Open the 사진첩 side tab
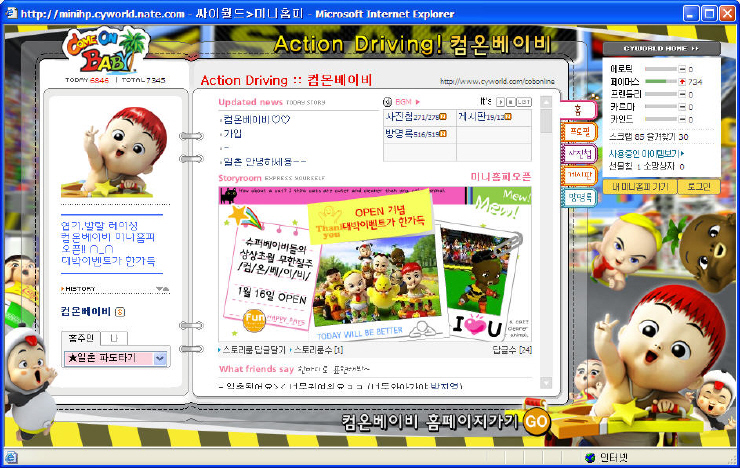This screenshot has height=468, width=740. (x=580, y=153)
